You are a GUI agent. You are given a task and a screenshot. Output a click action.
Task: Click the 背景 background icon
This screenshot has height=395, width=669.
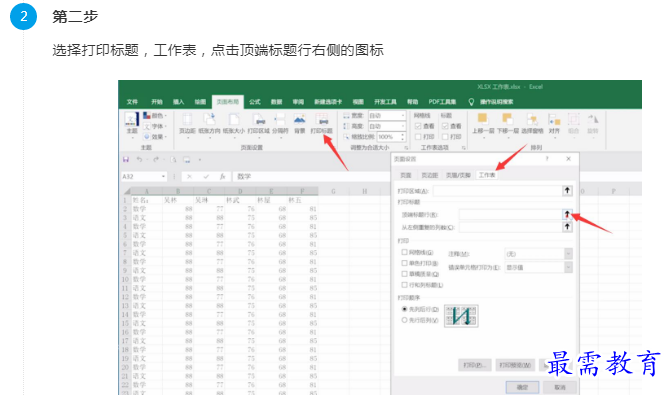[300, 124]
